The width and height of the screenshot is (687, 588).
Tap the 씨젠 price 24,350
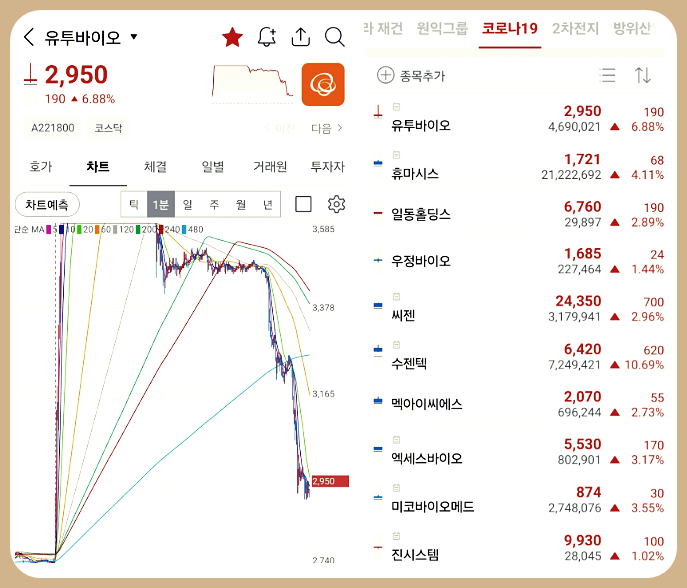(578, 301)
